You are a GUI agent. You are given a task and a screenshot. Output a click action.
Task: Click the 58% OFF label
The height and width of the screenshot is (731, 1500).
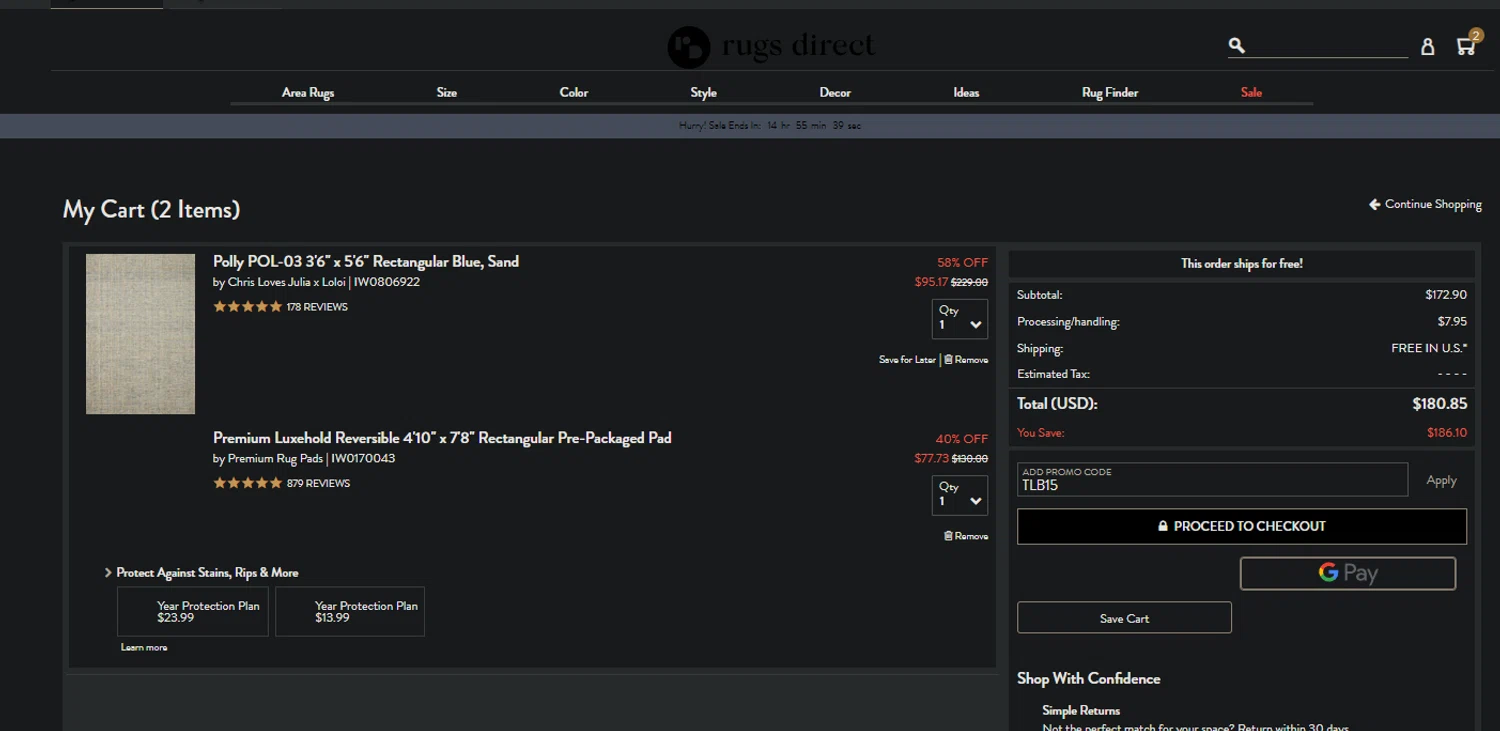(962, 263)
